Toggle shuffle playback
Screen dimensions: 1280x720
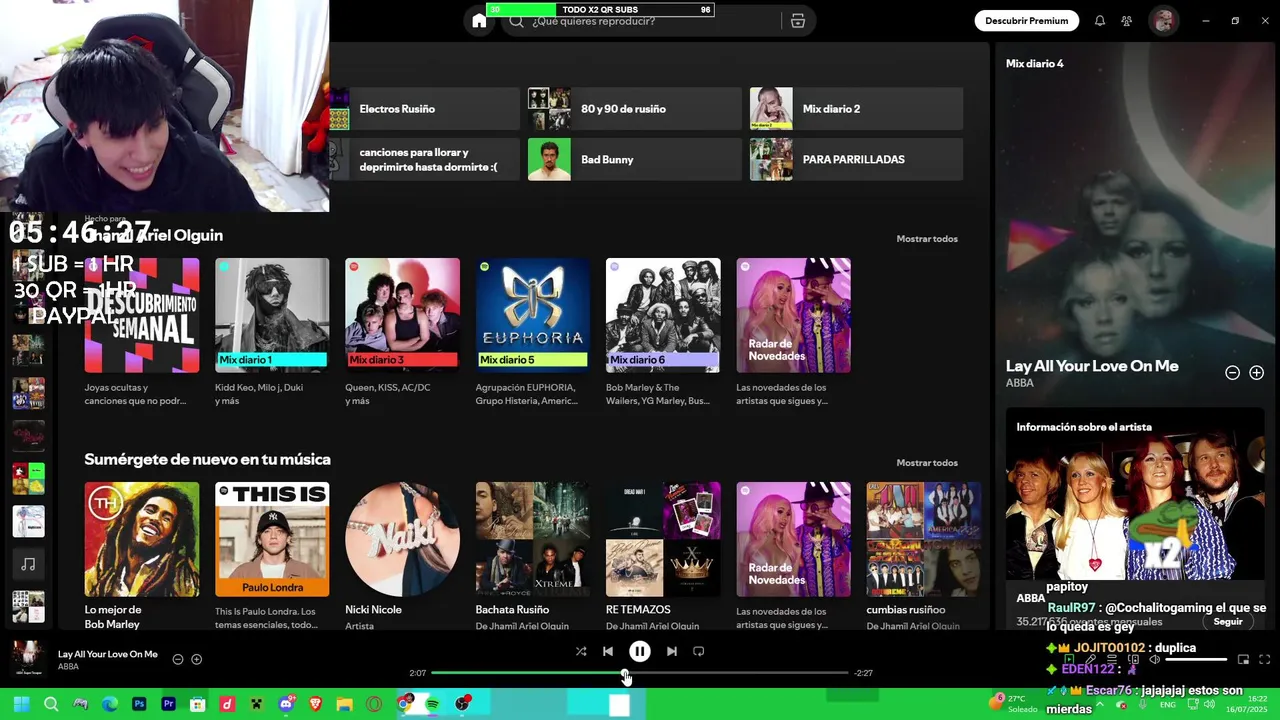point(581,651)
